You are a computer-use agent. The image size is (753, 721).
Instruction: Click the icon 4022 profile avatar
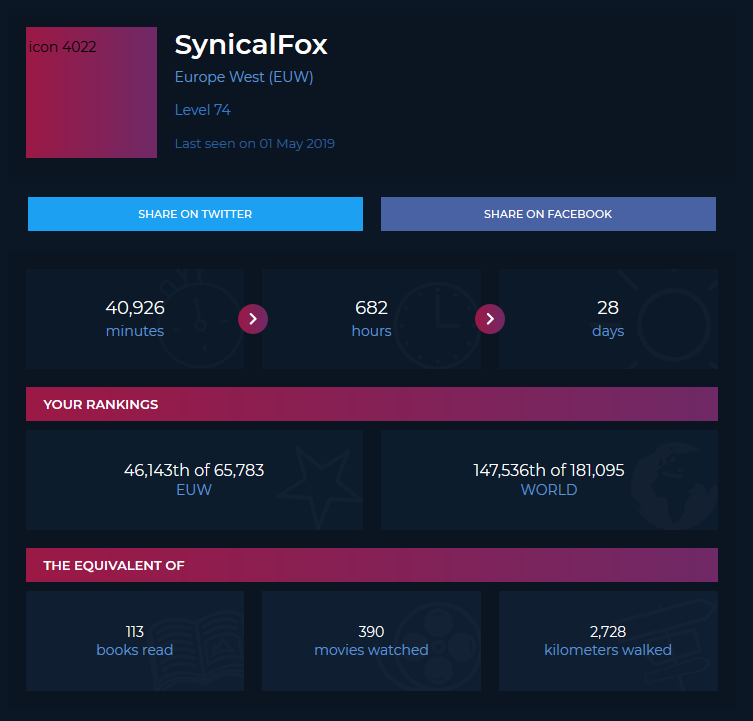coord(91,92)
